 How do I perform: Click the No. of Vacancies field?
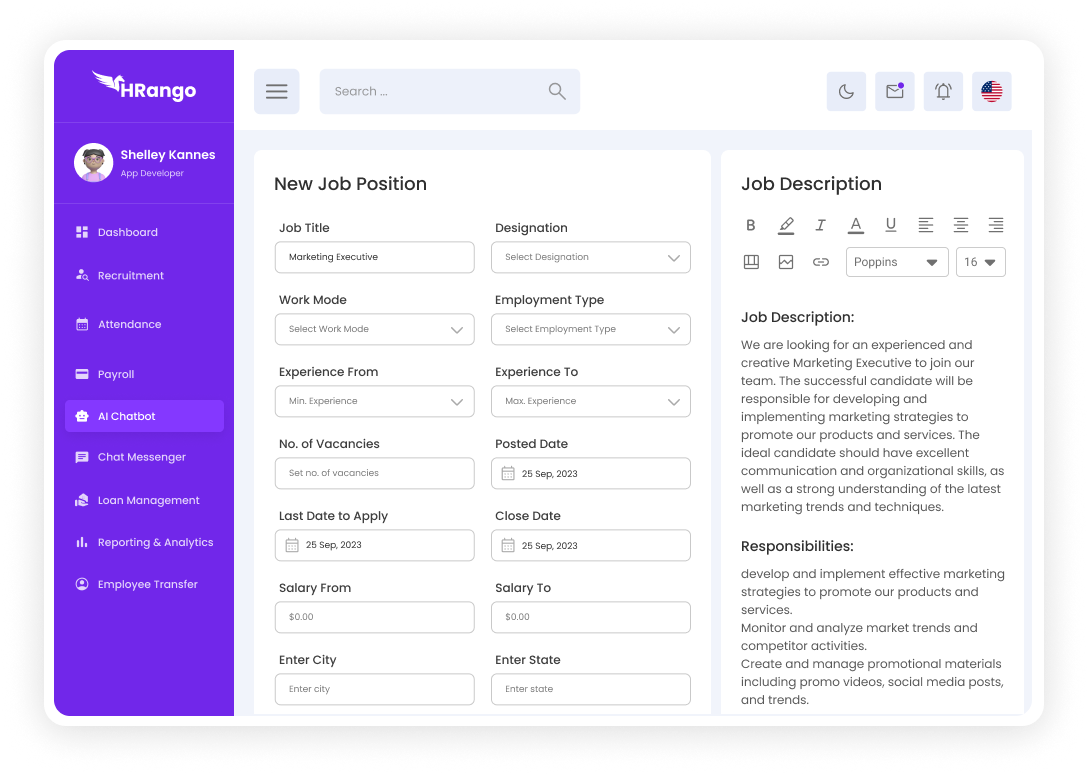(x=374, y=473)
